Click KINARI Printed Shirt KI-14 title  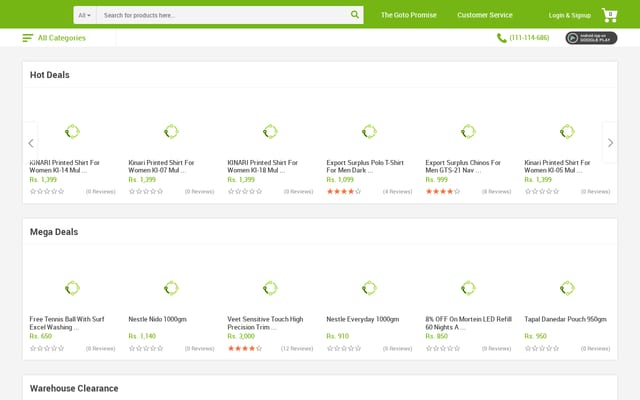[x=64, y=166]
